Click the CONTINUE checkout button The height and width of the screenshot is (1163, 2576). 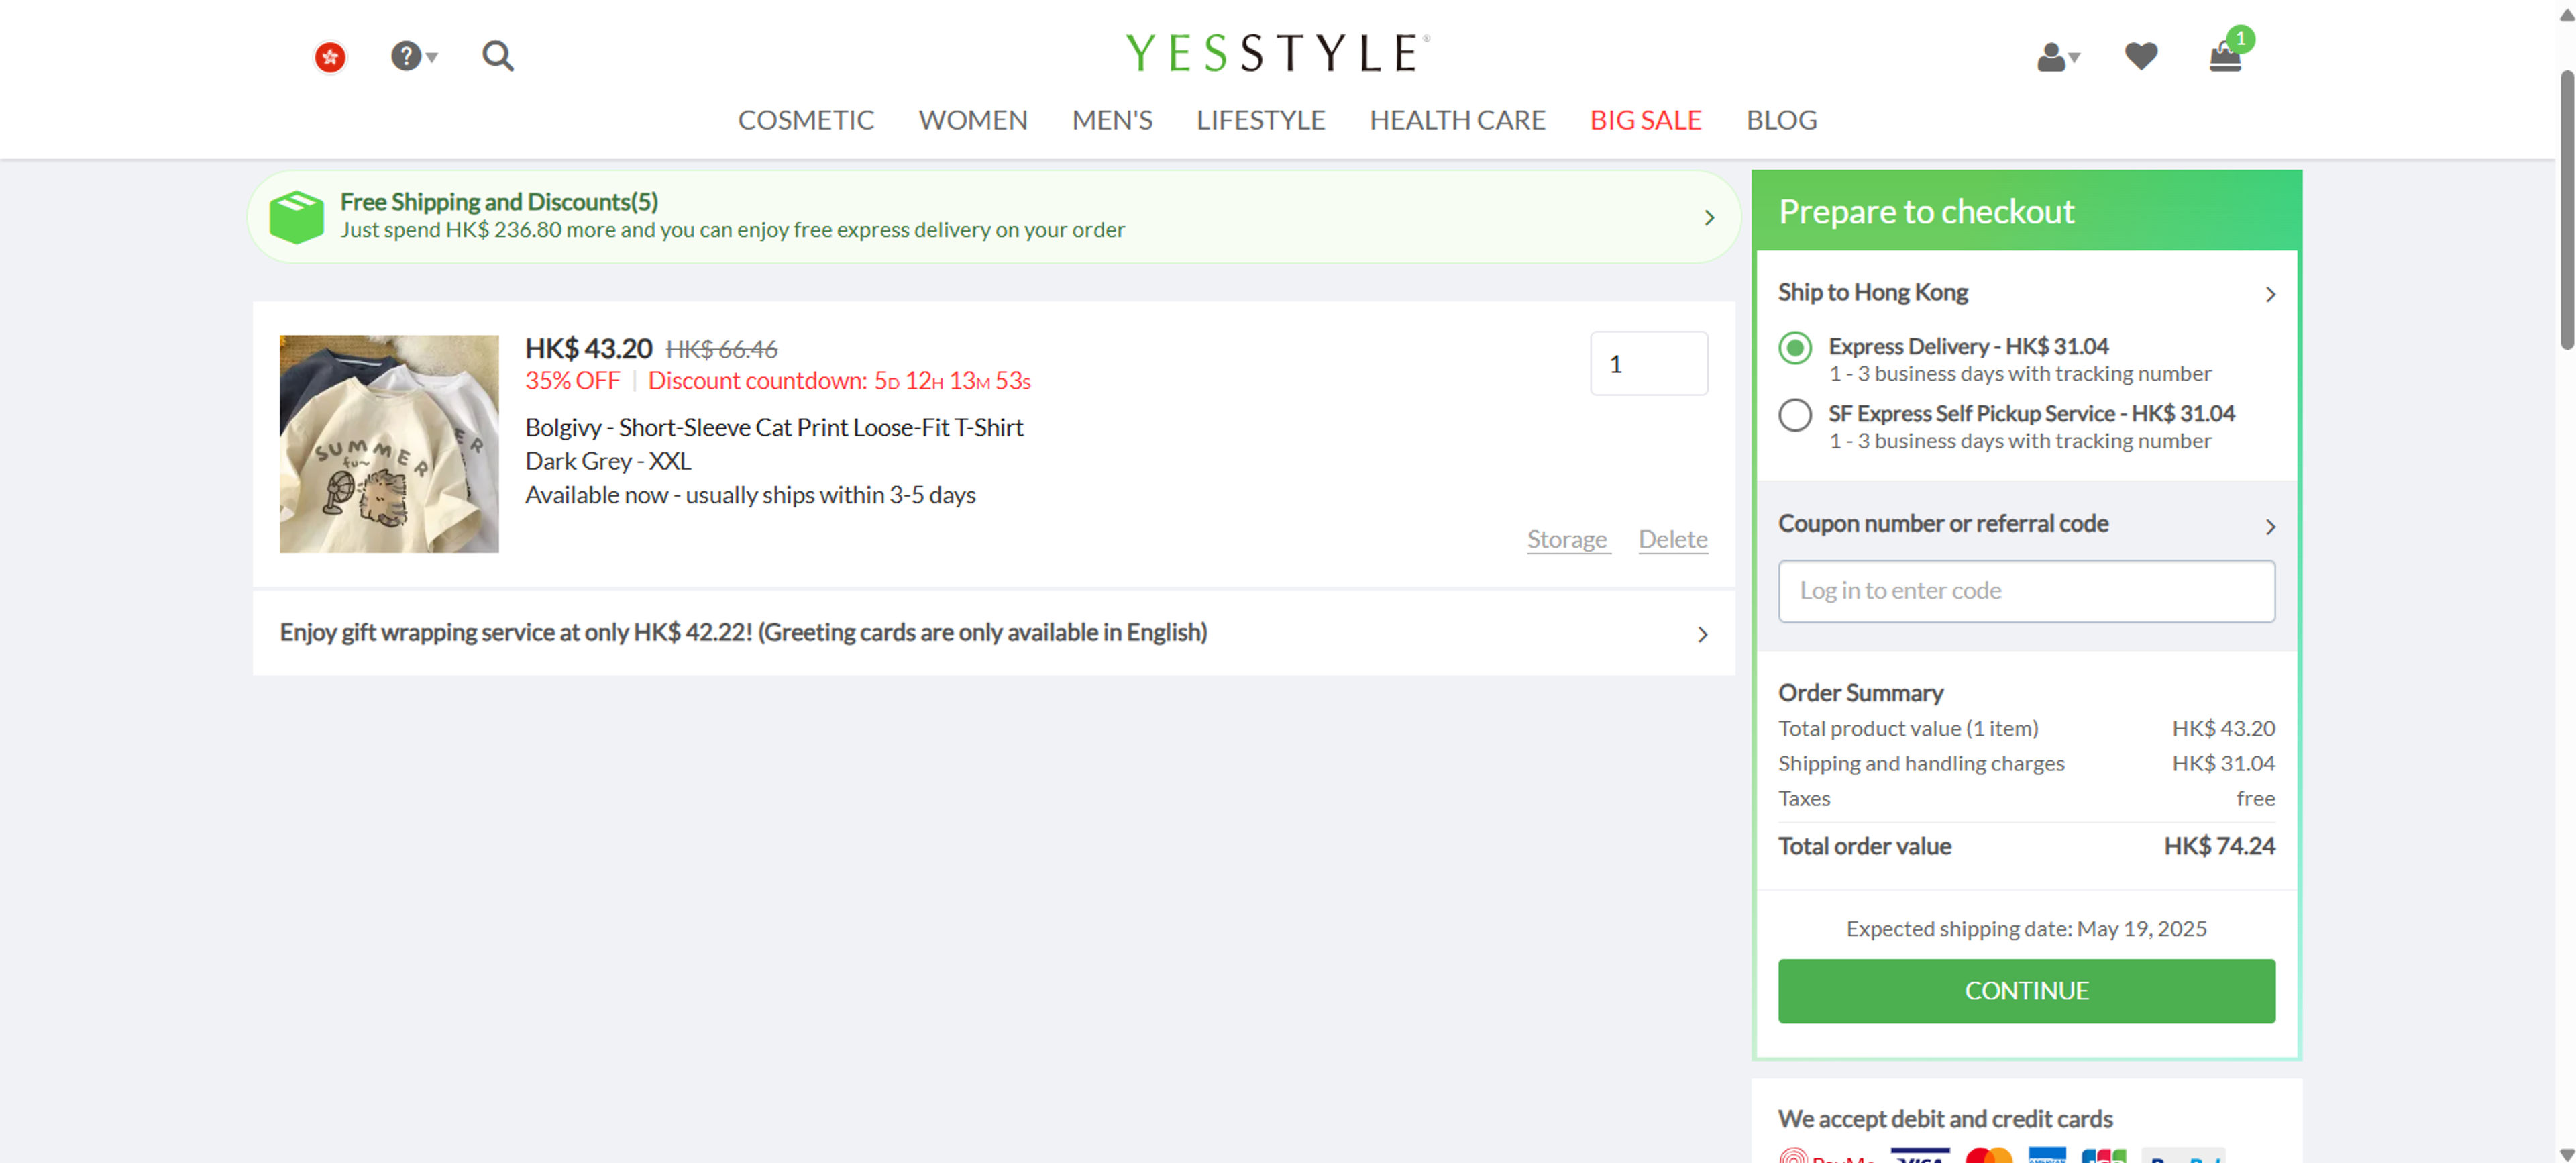pos(2026,991)
